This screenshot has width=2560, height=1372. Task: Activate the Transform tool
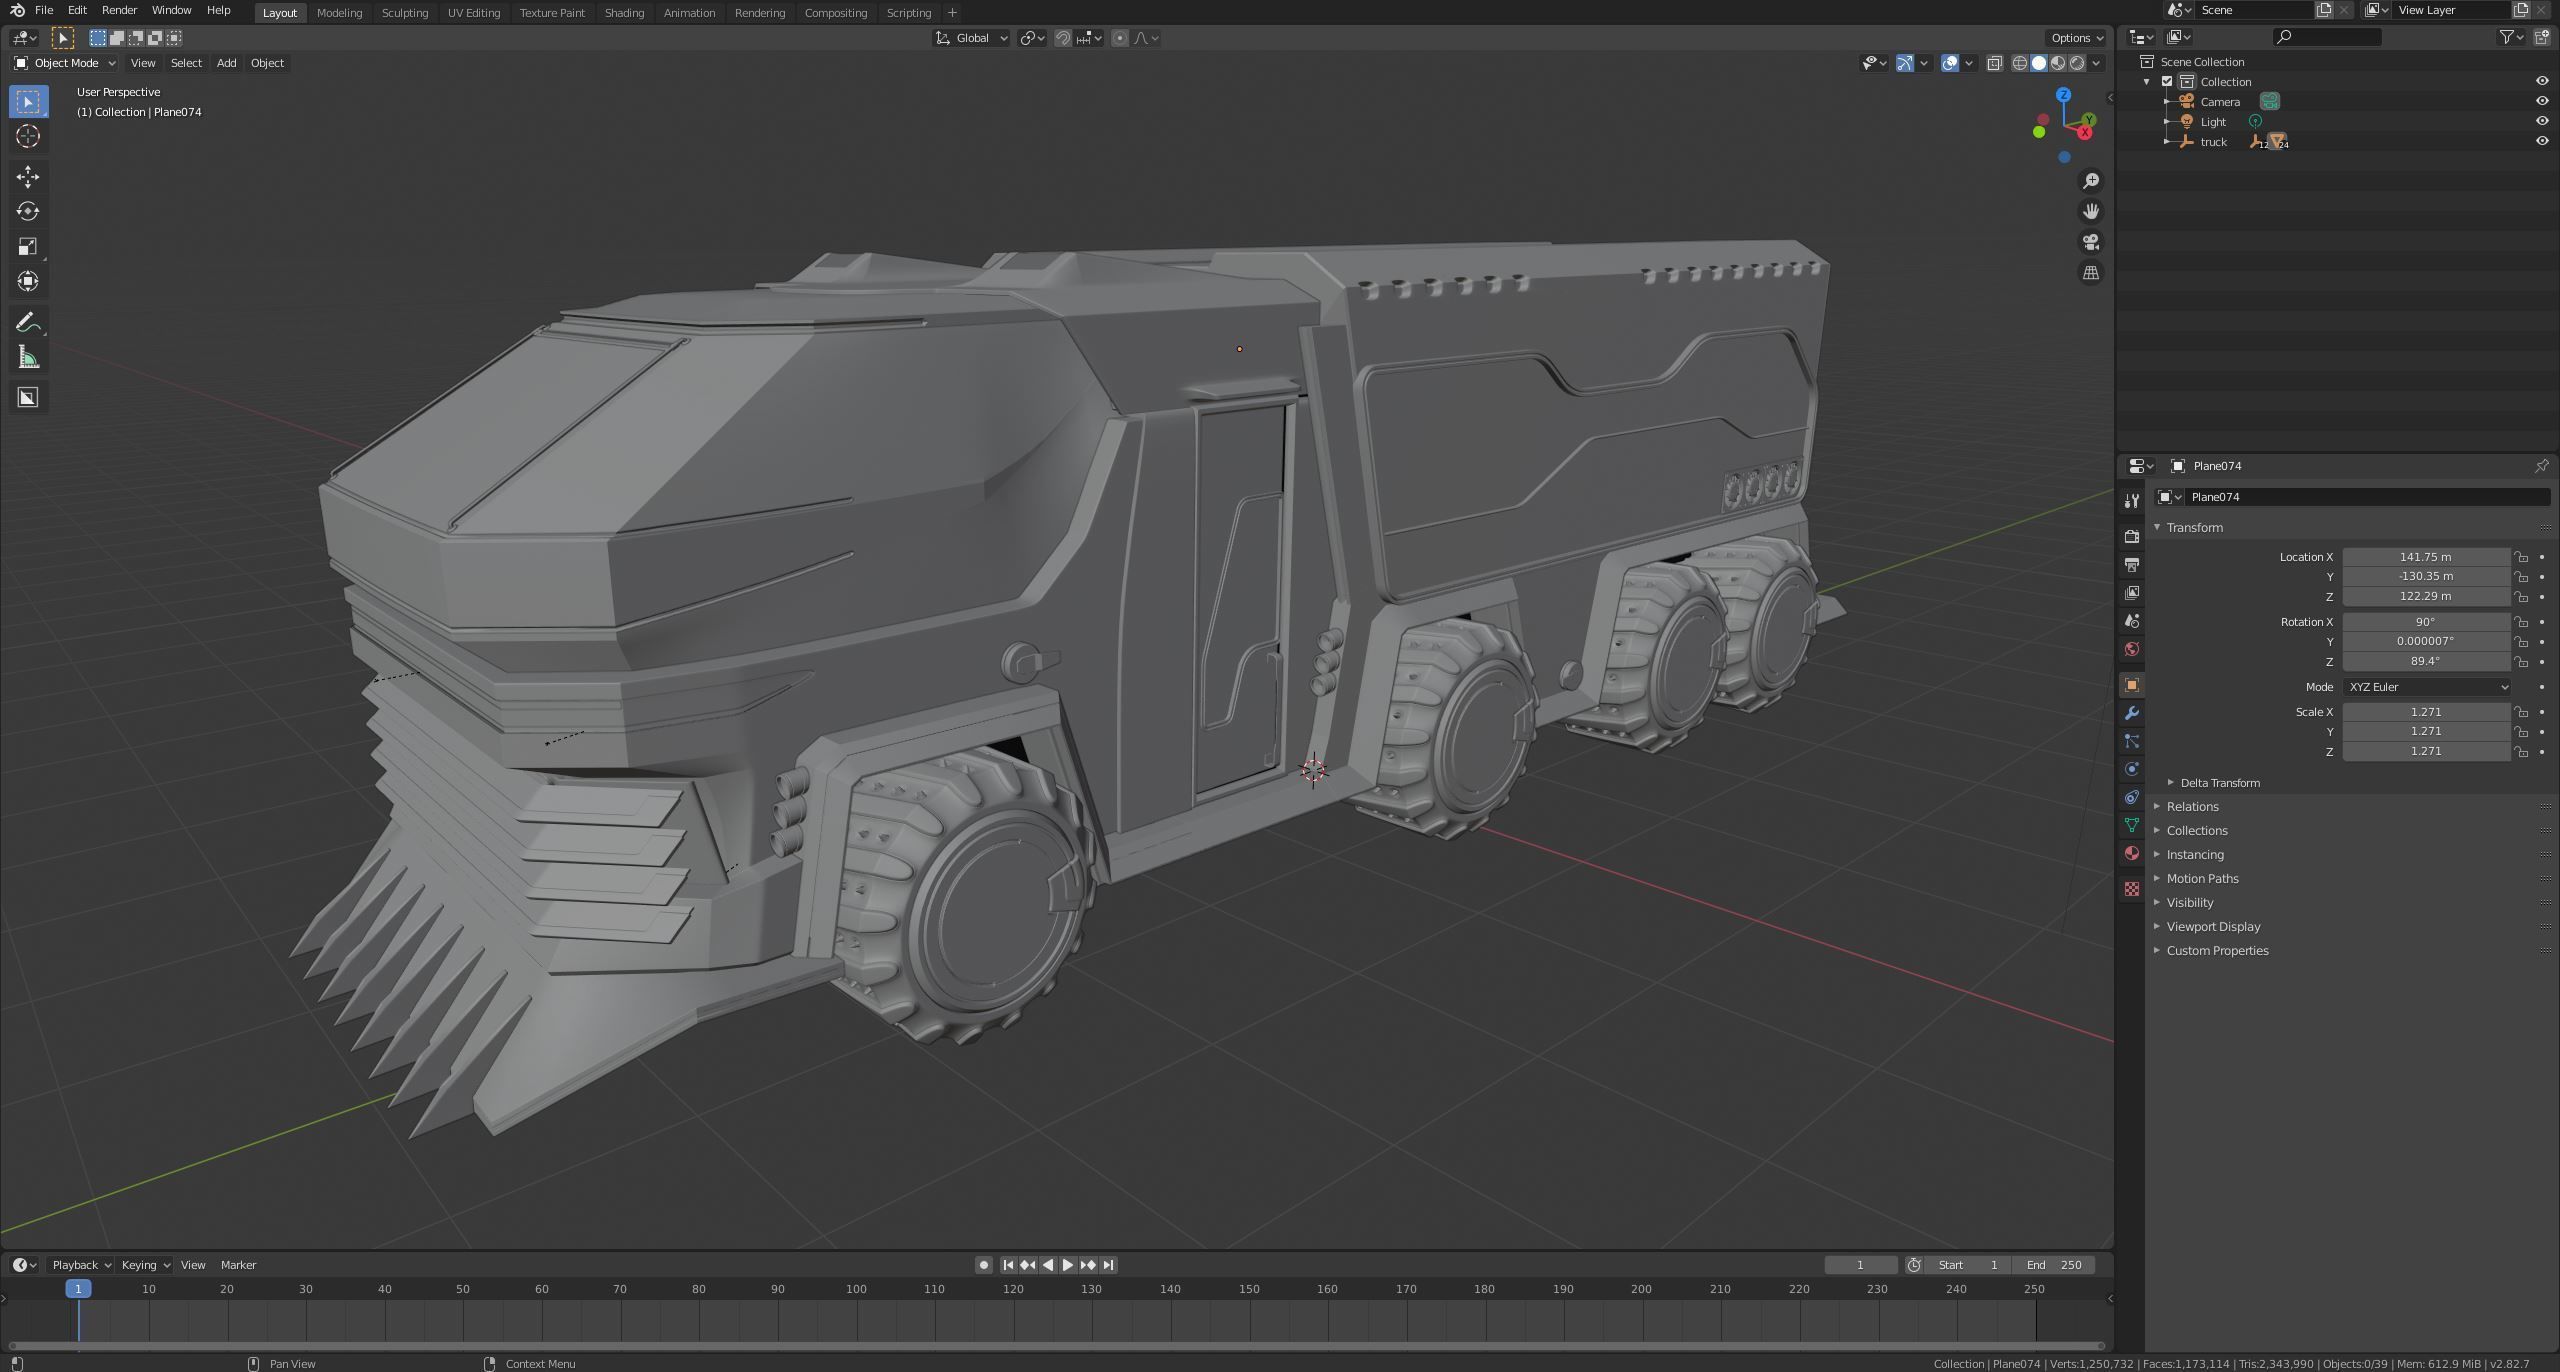(28, 281)
